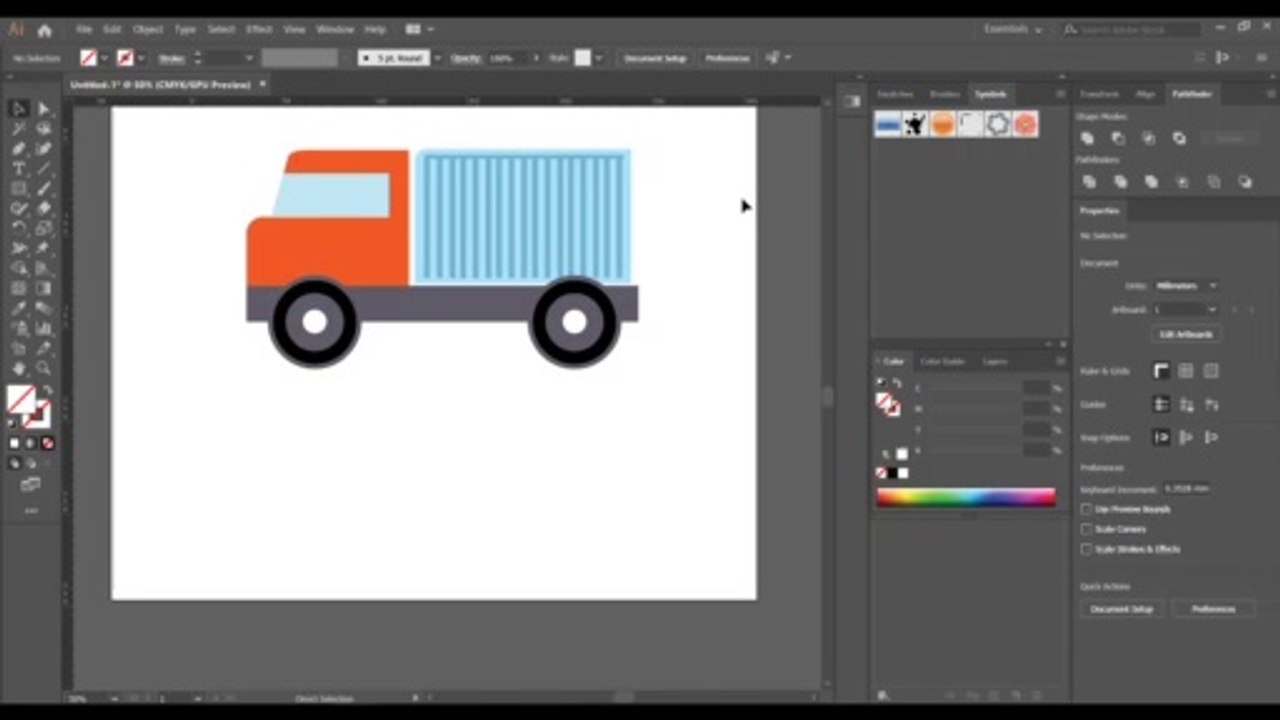Open the Window menu
The width and height of the screenshot is (1280, 720).
coord(335,30)
